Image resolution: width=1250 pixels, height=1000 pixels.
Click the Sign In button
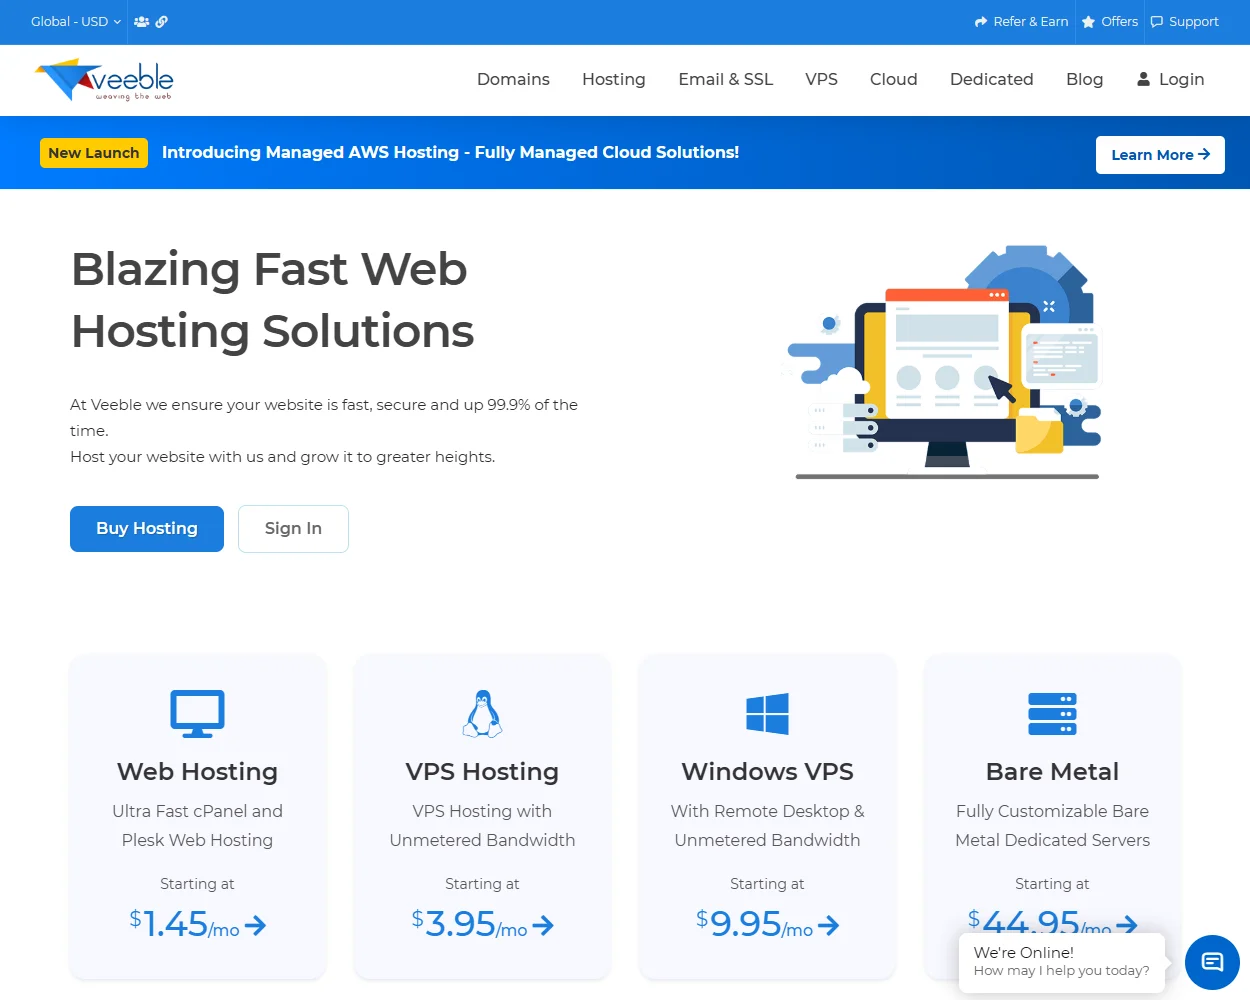tap(293, 528)
